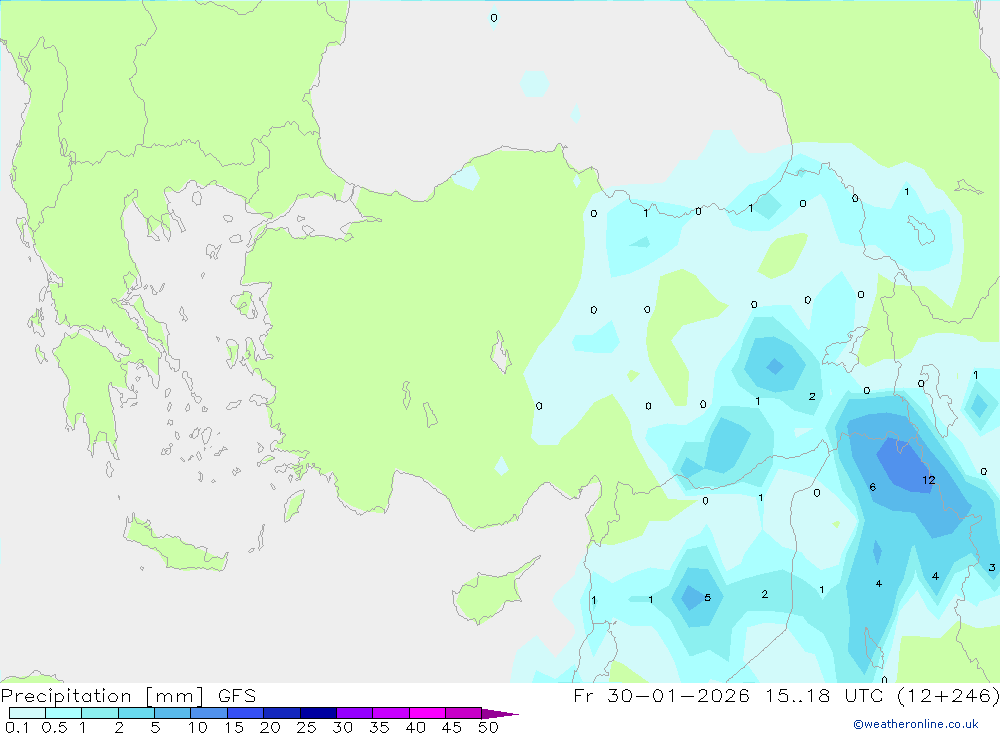The width and height of the screenshot is (1000, 733).
Task: Click the '40' legend scale label
Action: pyautogui.click(x=415, y=727)
